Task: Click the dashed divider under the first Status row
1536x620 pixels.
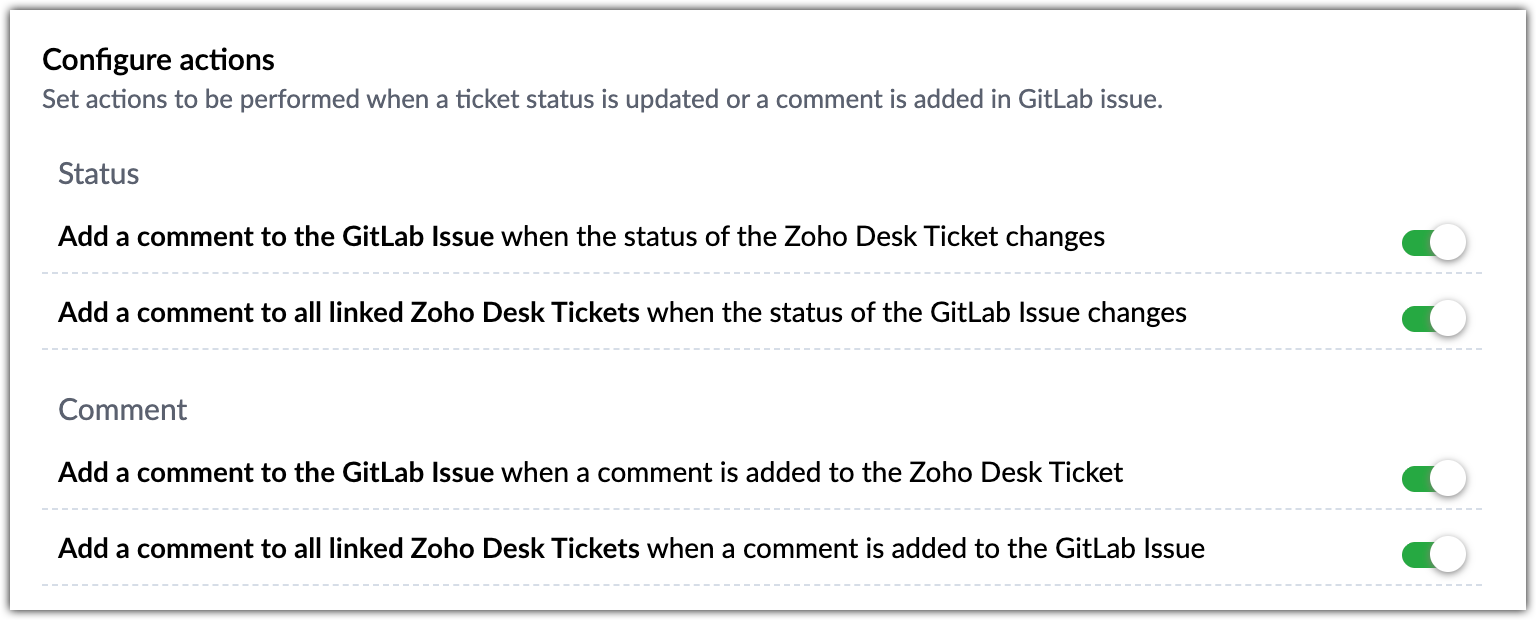Action: 760,272
